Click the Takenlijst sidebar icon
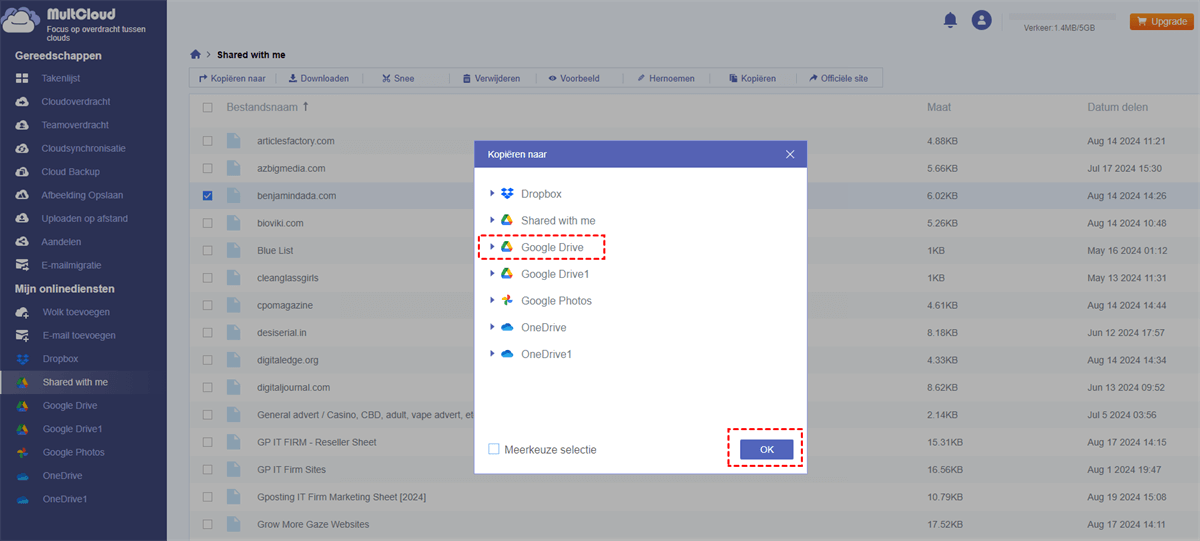The height and width of the screenshot is (541, 1200). tap(22, 78)
